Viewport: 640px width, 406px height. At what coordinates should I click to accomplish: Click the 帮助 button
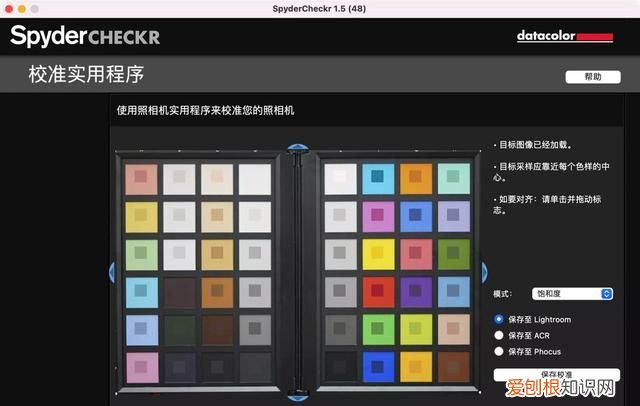[593, 77]
